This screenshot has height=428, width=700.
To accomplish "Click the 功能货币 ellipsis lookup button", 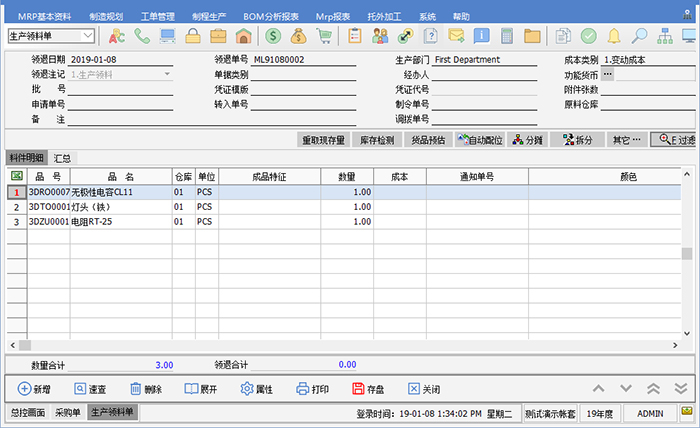I will pyautogui.click(x=607, y=75).
